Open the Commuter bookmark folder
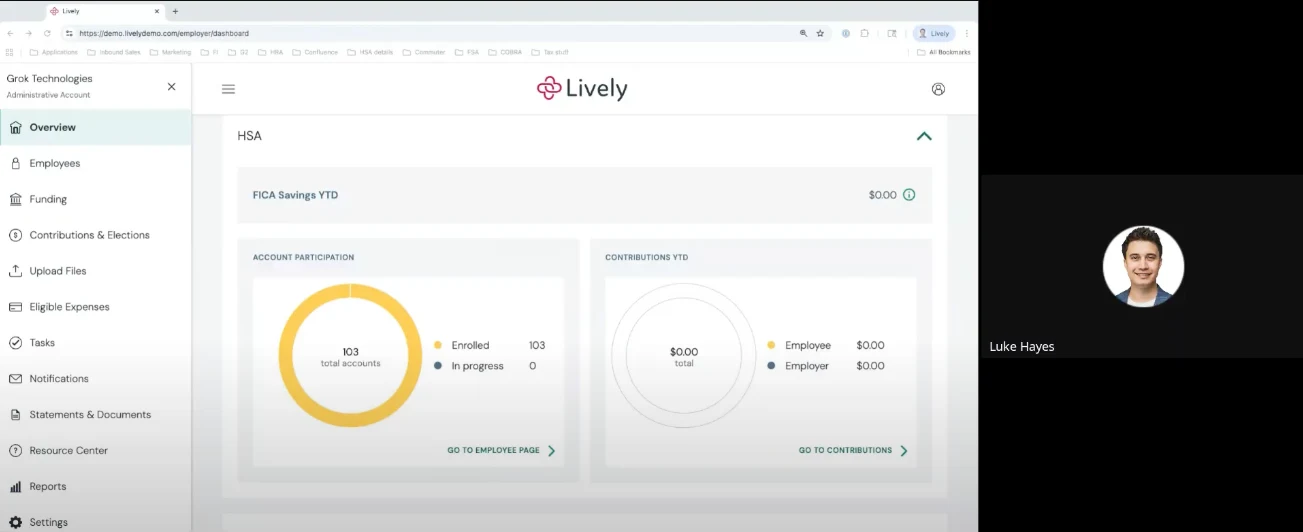This screenshot has height=532, width=1303. click(x=424, y=52)
